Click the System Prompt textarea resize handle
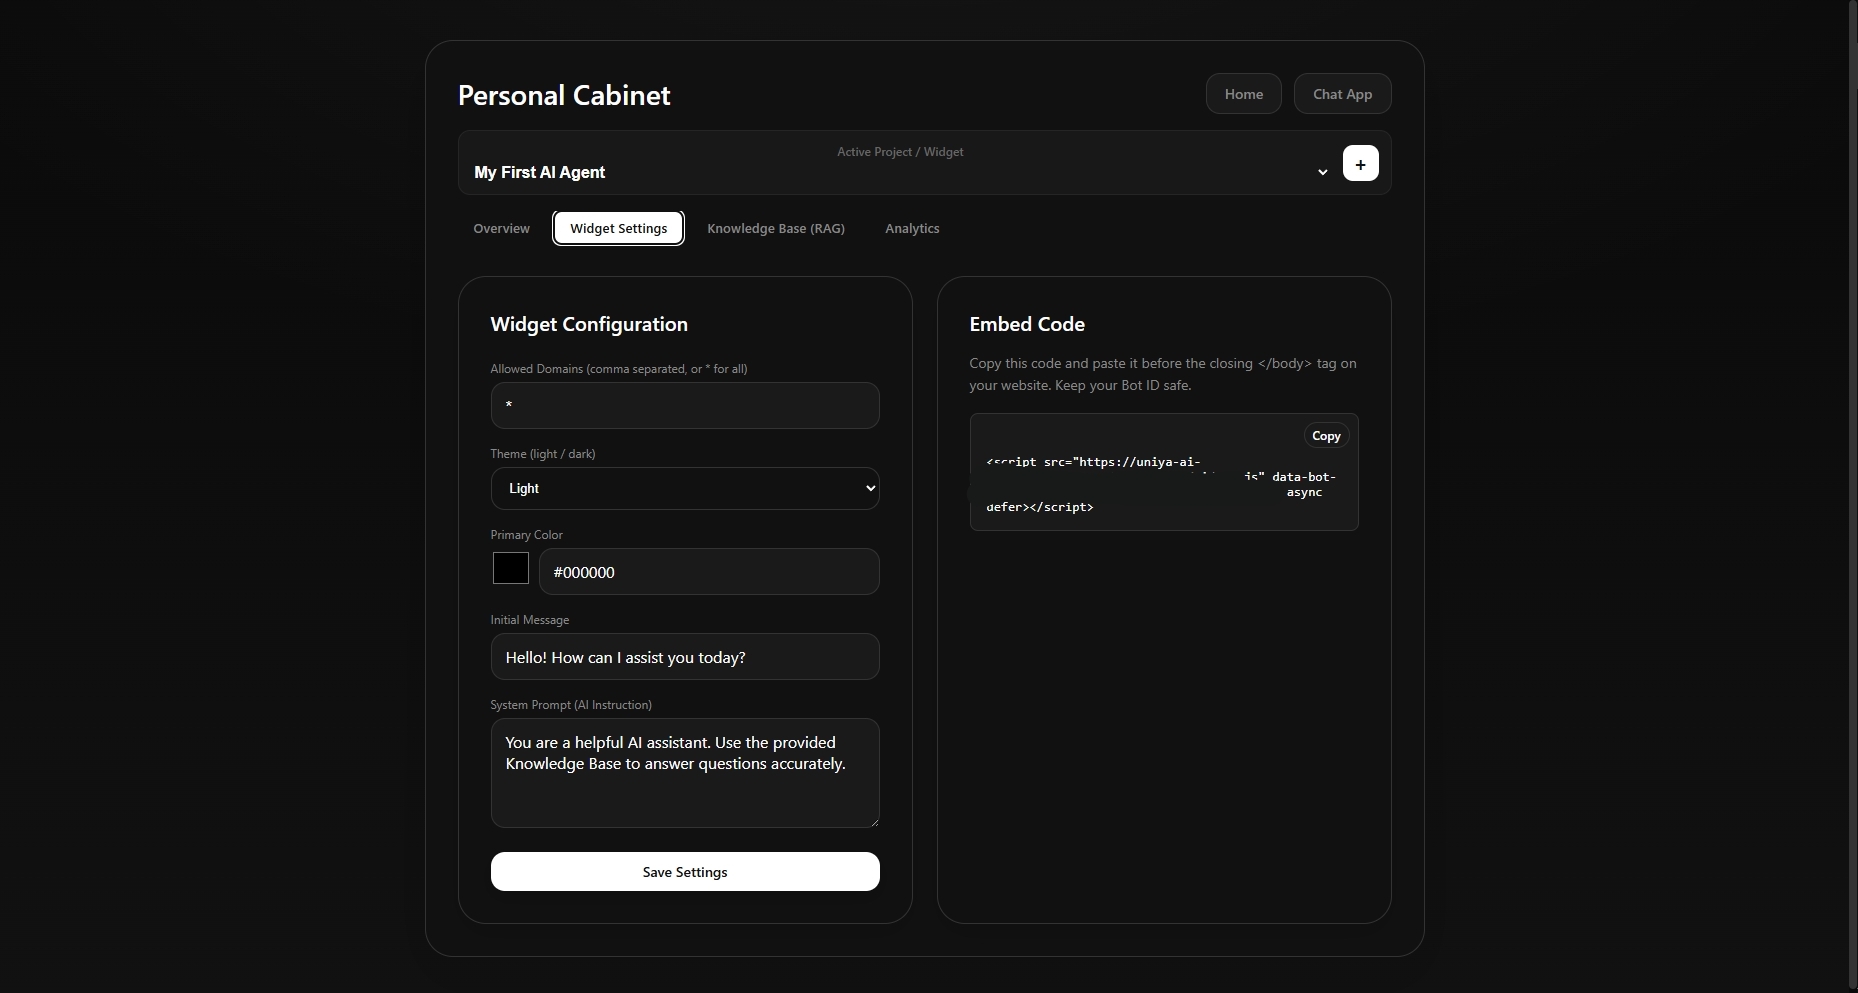 (873, 821)
